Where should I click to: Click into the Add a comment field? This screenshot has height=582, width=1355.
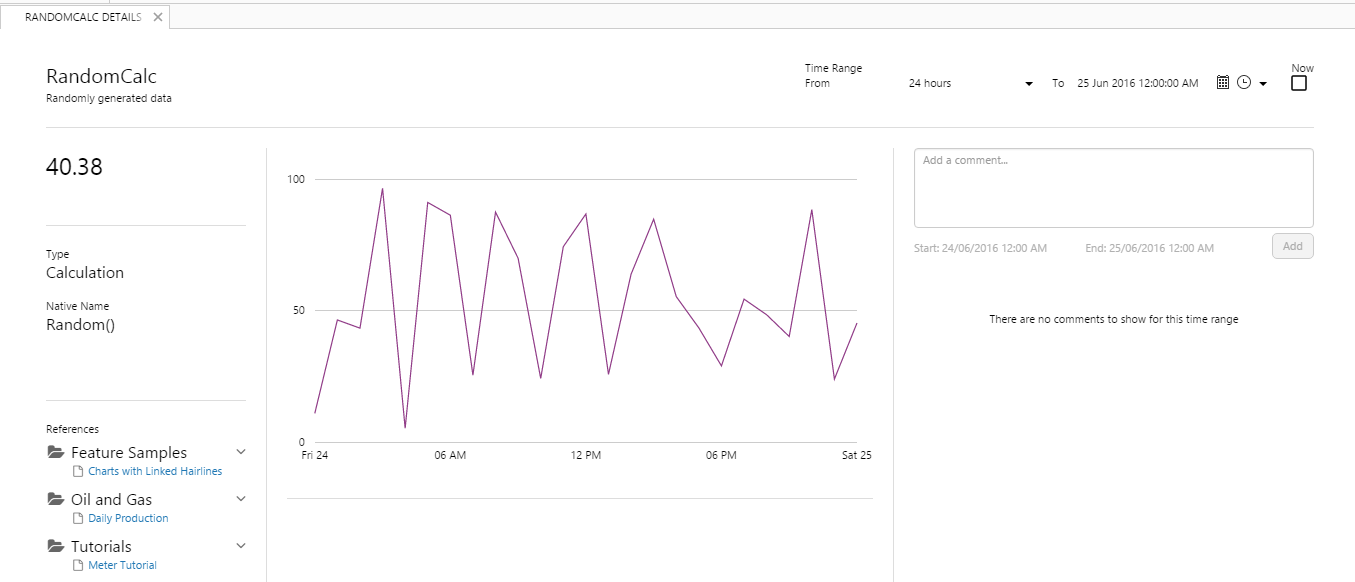pyautogui.click(x=1113, y=188)
